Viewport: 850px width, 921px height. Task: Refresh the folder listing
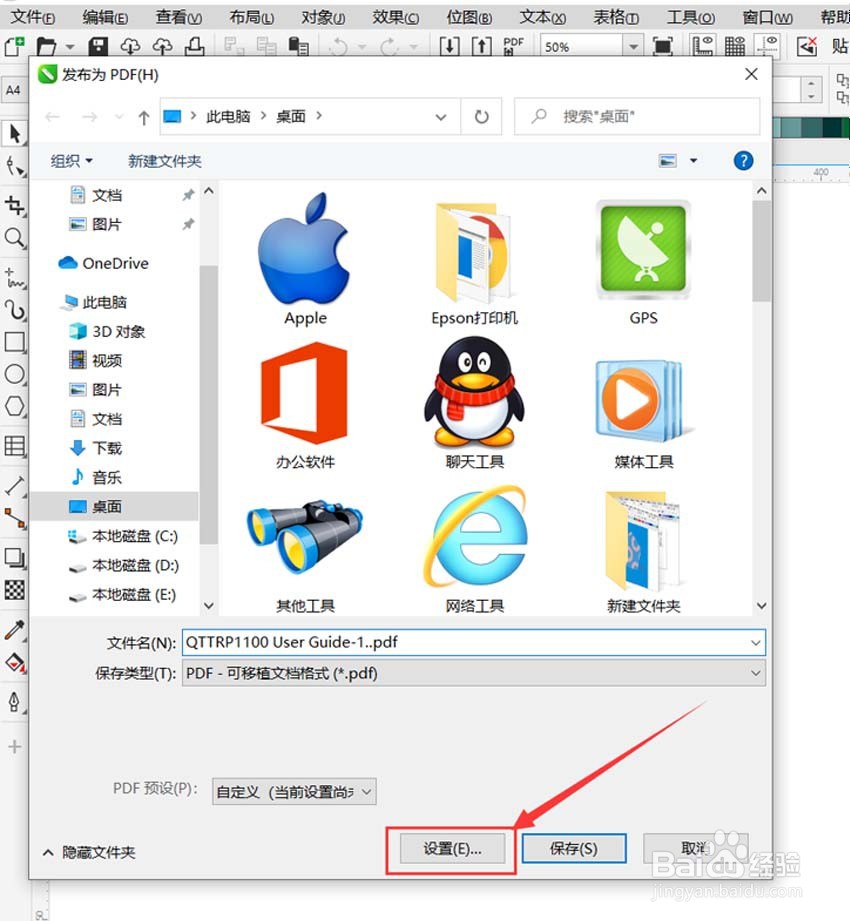(x=481, y=117)
